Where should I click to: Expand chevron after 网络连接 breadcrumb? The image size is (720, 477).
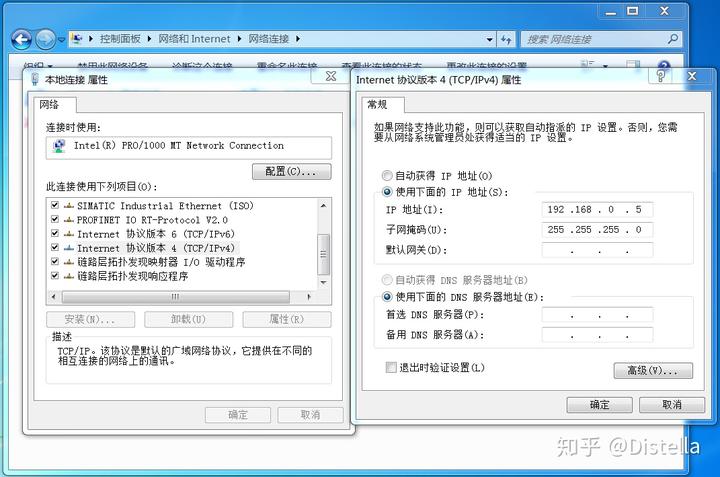(x=298, y=39)
